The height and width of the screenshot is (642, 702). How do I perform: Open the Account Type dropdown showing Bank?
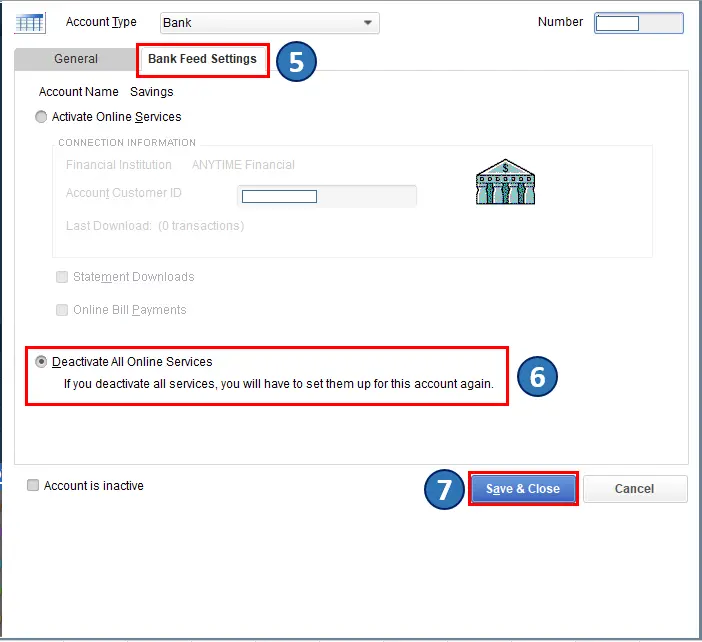pos(269,22)
